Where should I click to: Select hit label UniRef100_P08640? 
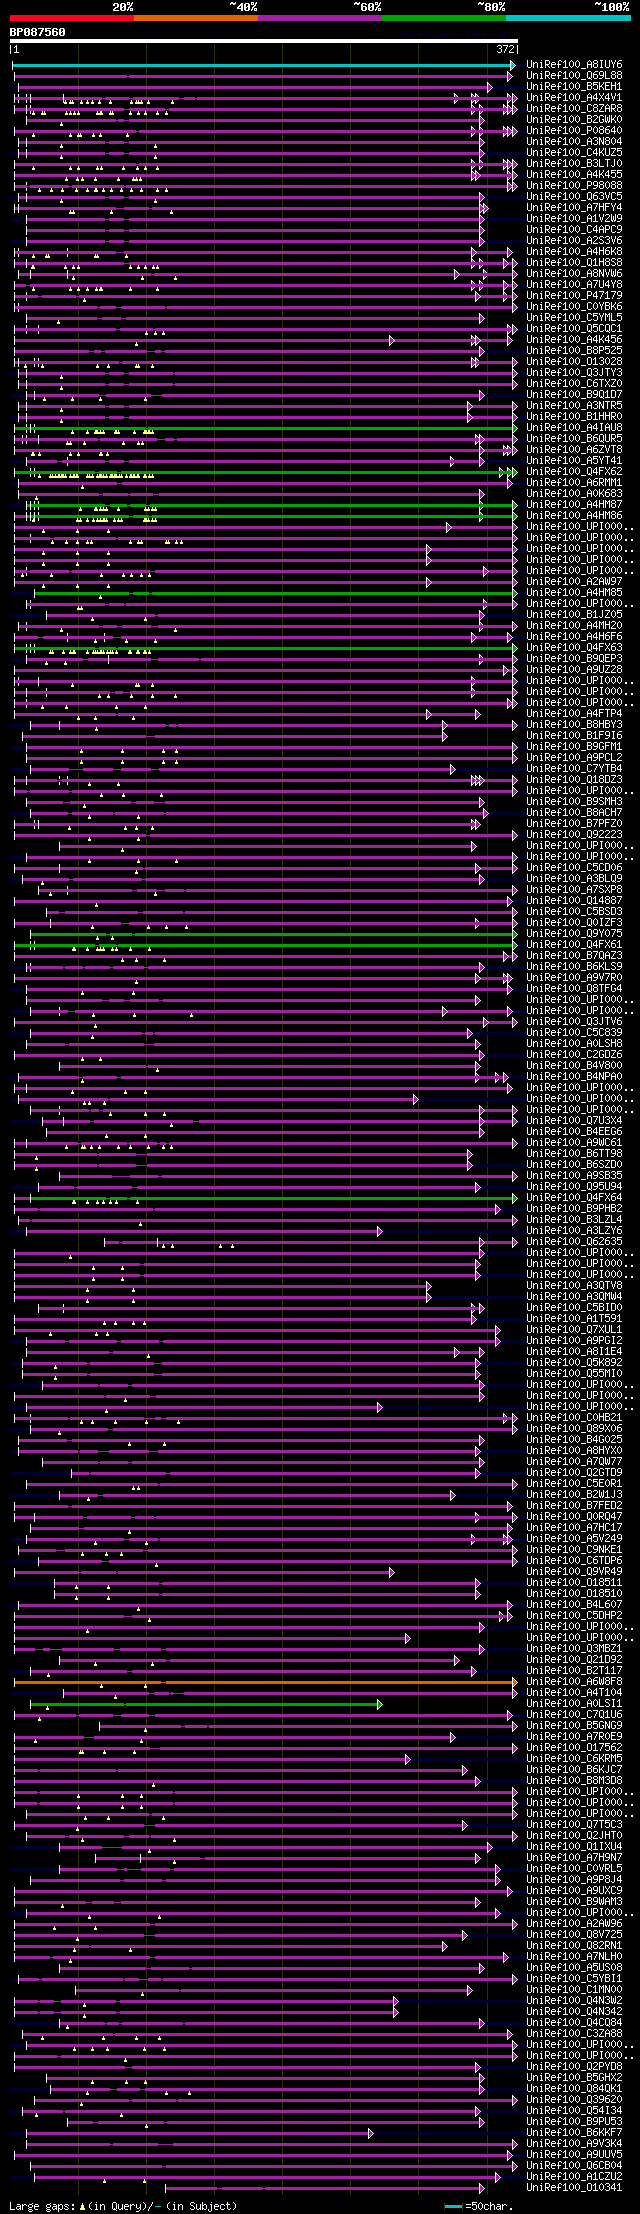(x=574, y=130)
